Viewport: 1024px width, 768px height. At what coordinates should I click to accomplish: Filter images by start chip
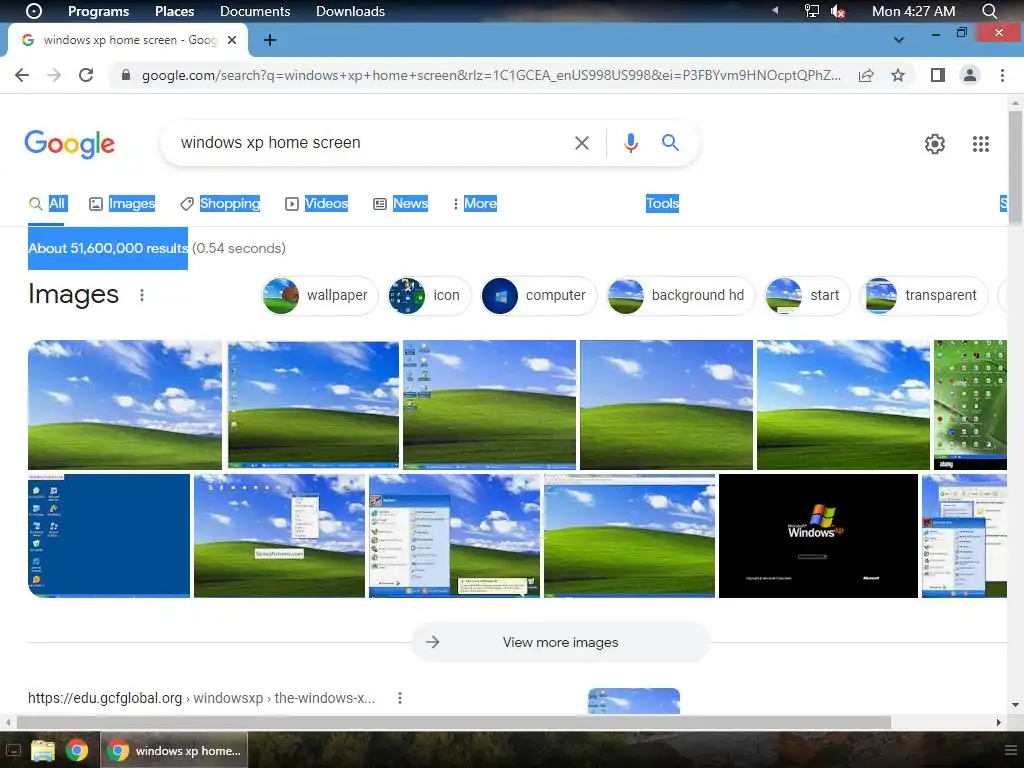click(807, 295)
